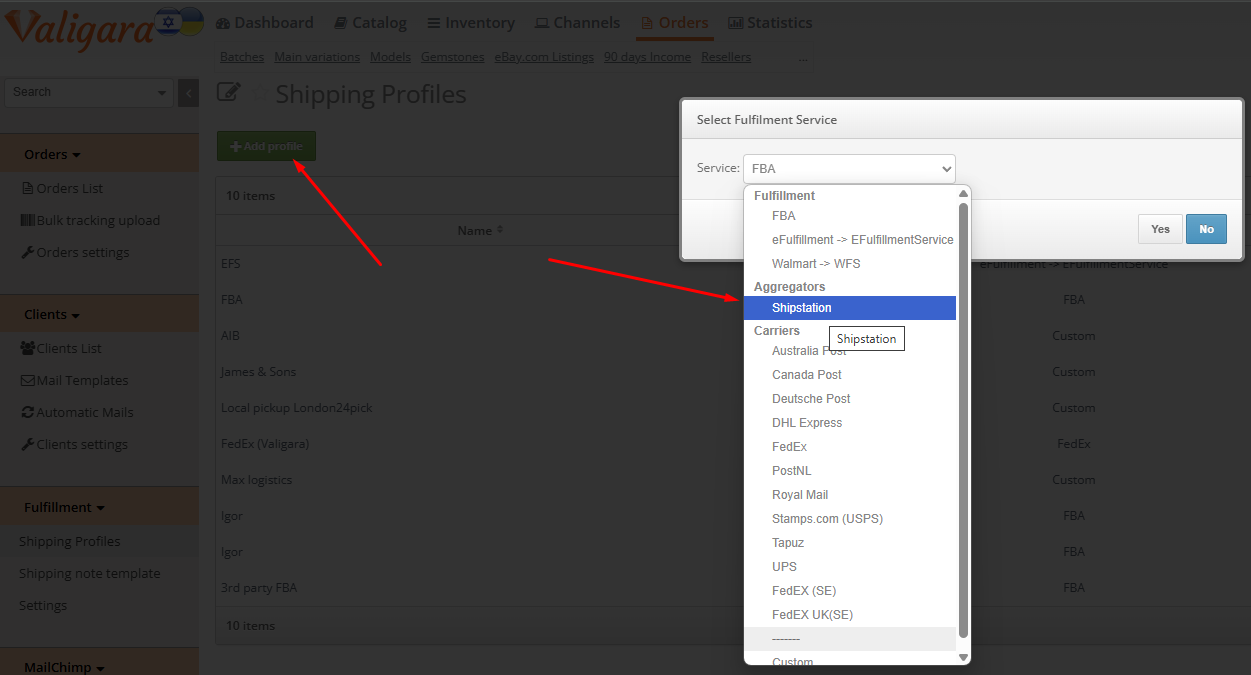This screenshot has width=1251, height=675.
Task: Select Walmart -> WFS option
Action: pos(850,264)
